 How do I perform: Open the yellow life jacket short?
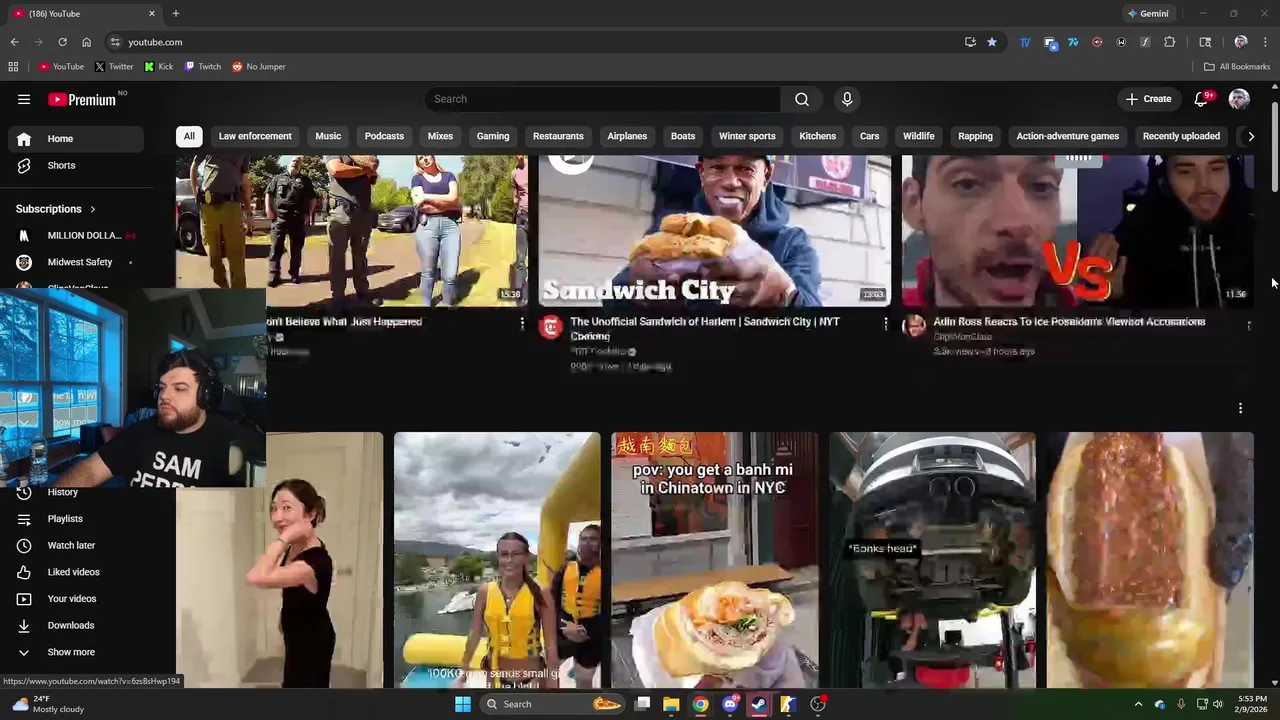pos(497,560)
